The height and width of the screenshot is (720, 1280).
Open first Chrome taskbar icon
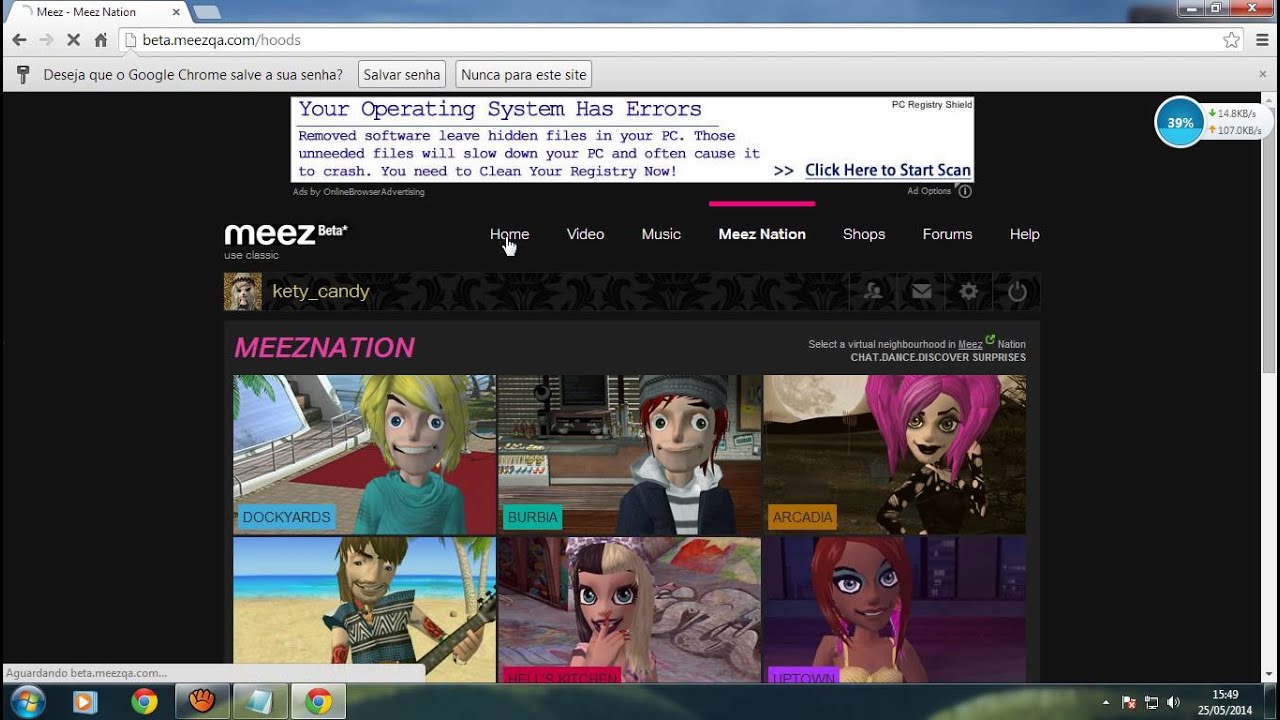[x=144, y=702]
